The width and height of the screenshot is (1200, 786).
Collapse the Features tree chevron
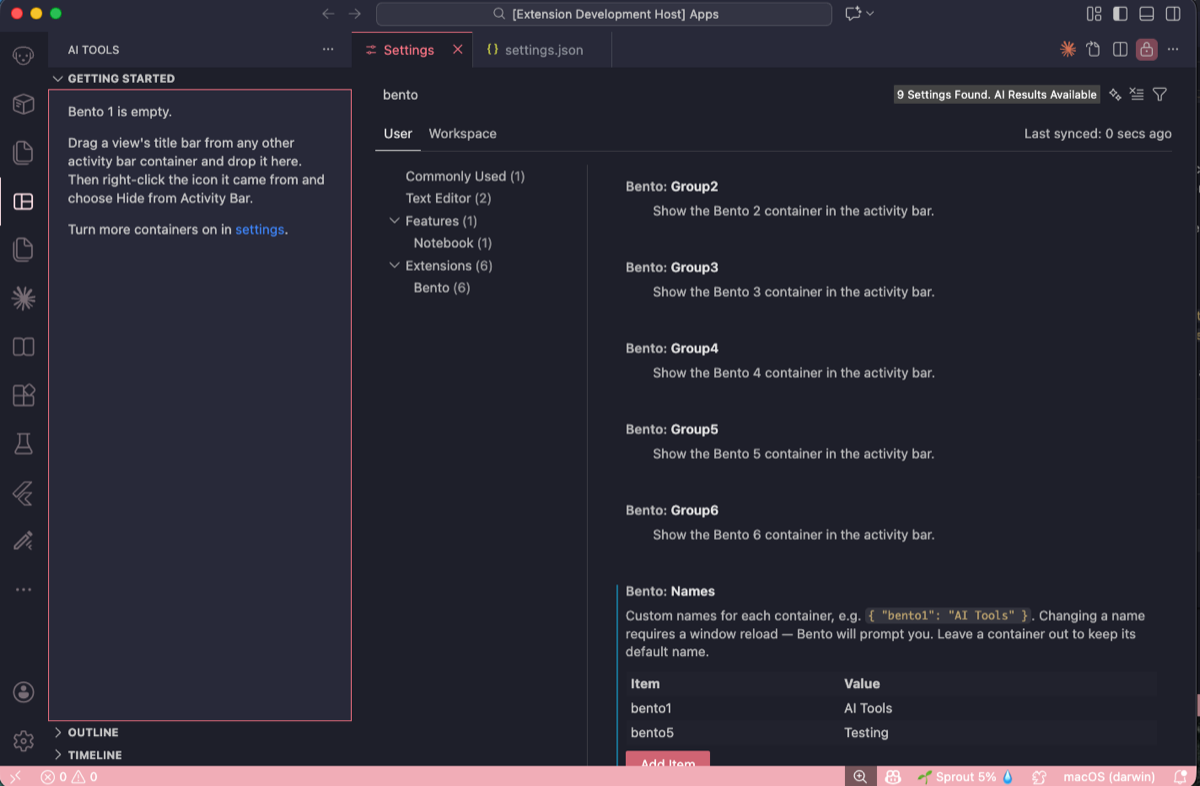394,221
